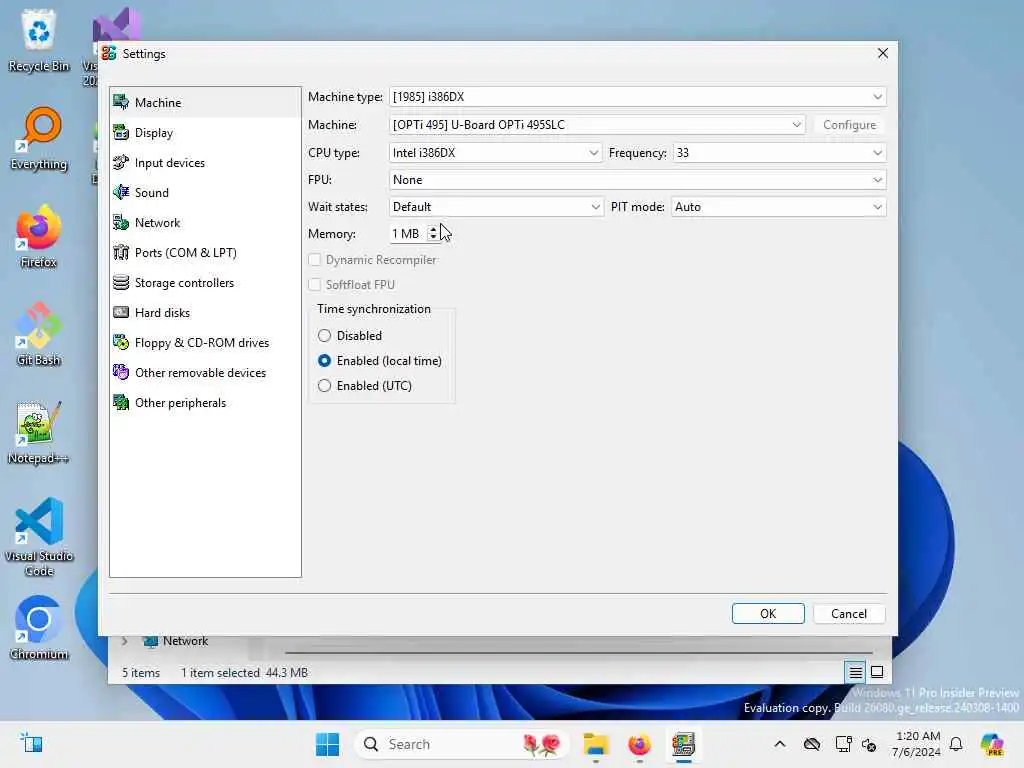Open the Machine type dropdown
1024x768 pixels.
point(637,97)
